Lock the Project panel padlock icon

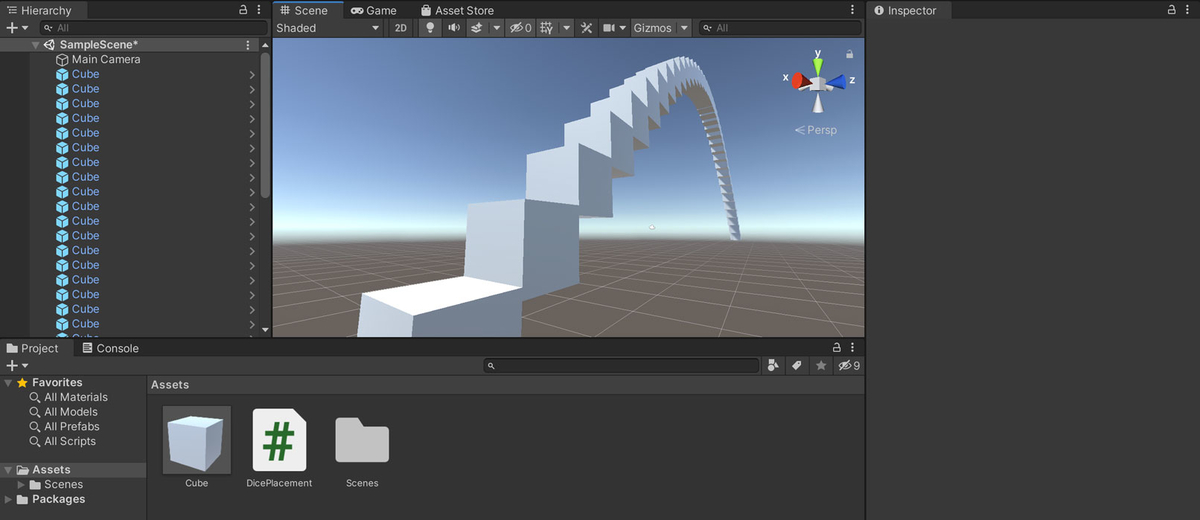[837, 347]
